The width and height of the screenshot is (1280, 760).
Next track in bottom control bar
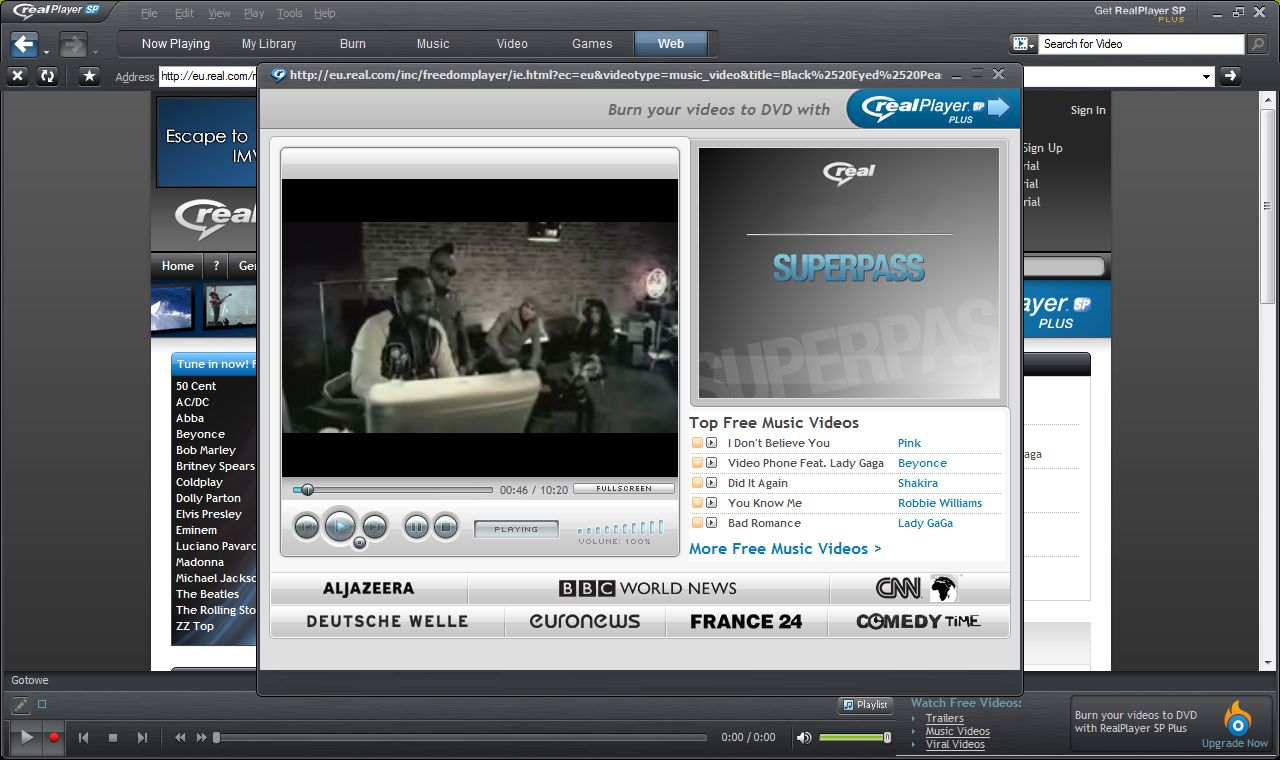[x=142, y=738]
